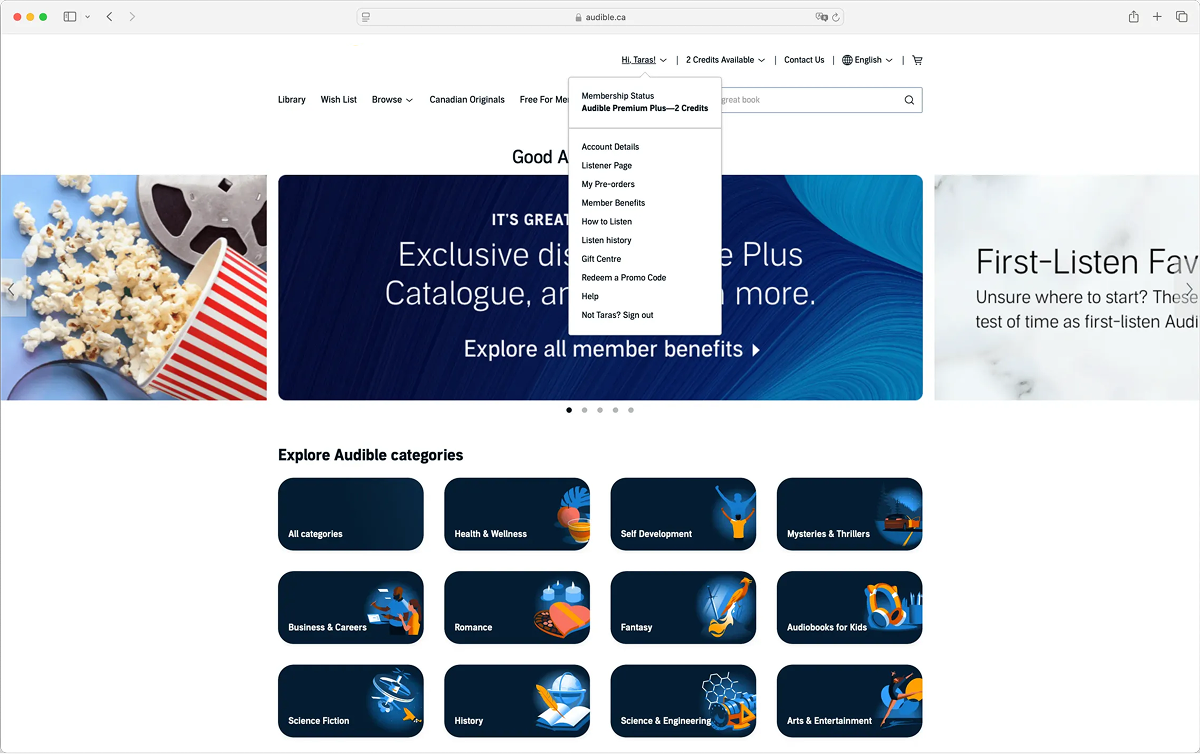
Task: Open the shopping cart icon
Action: coord(917,60)
